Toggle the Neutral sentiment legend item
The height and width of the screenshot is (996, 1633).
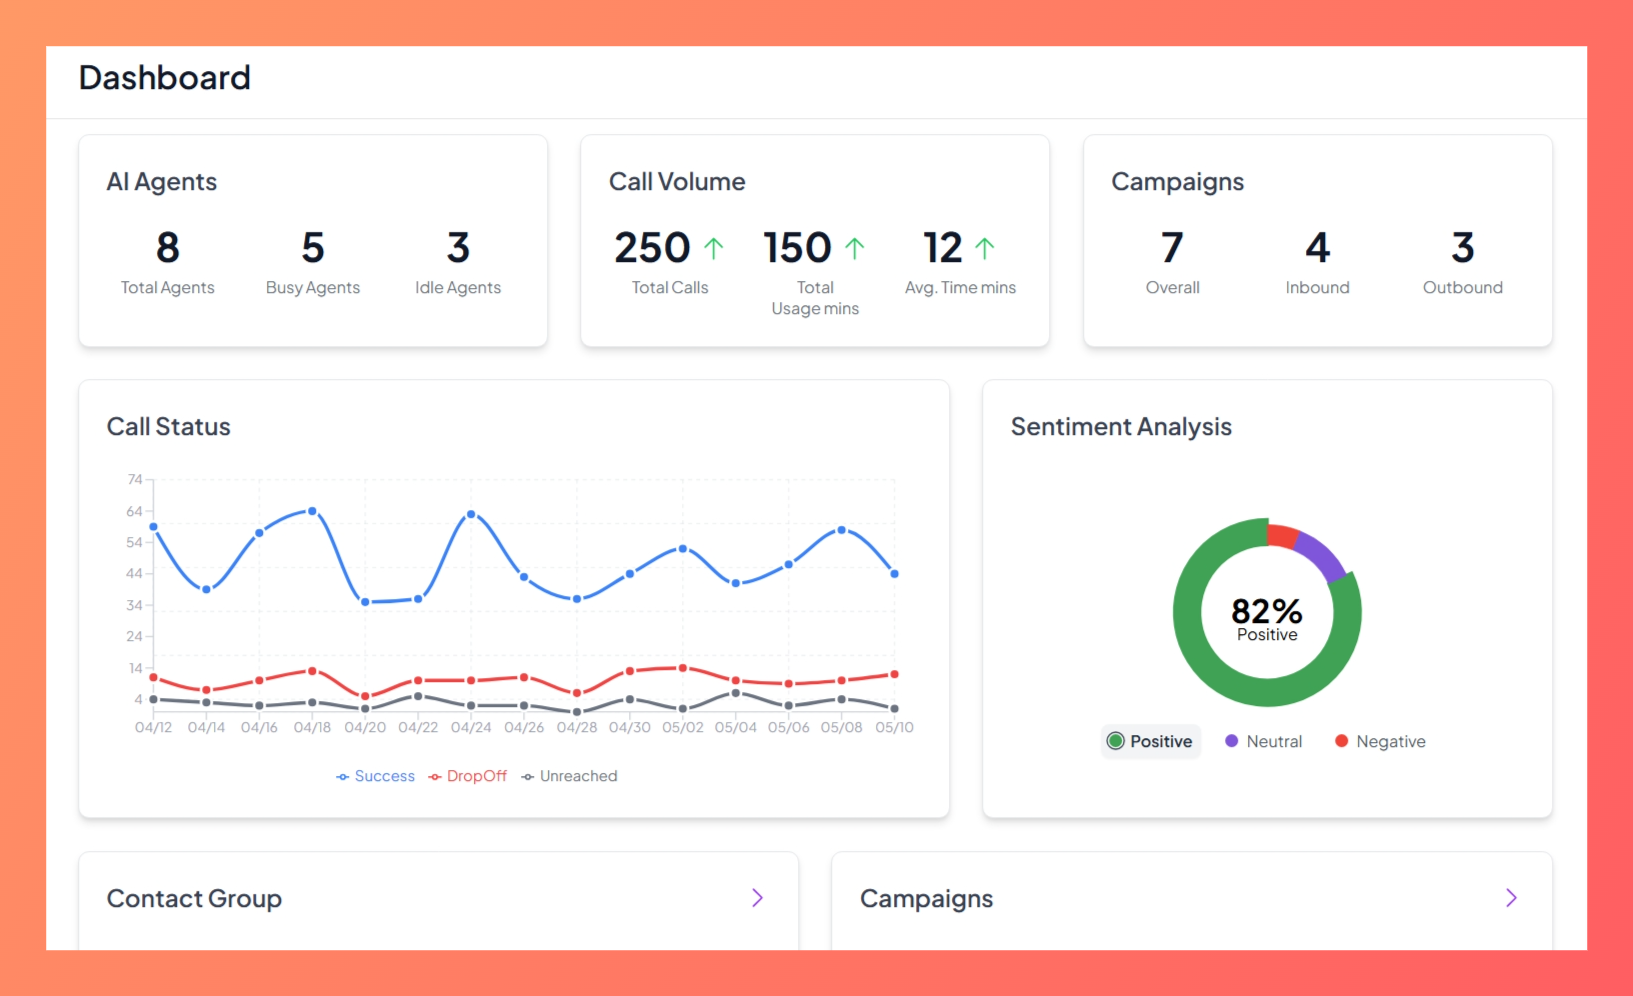1264,741
